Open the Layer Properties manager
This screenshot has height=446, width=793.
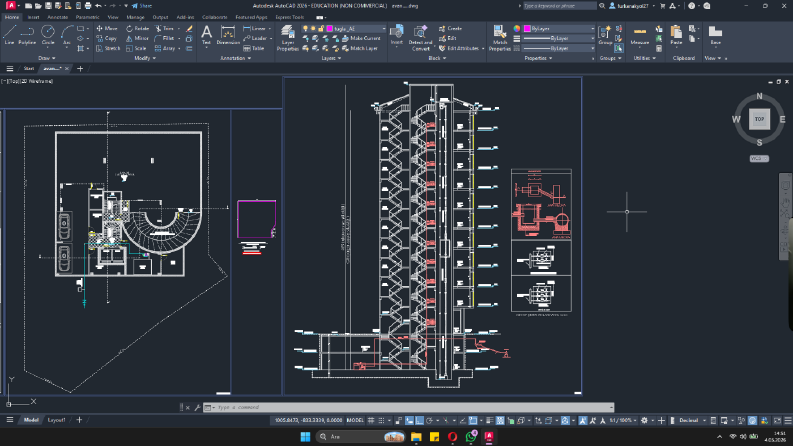click(x=288, y=38)
